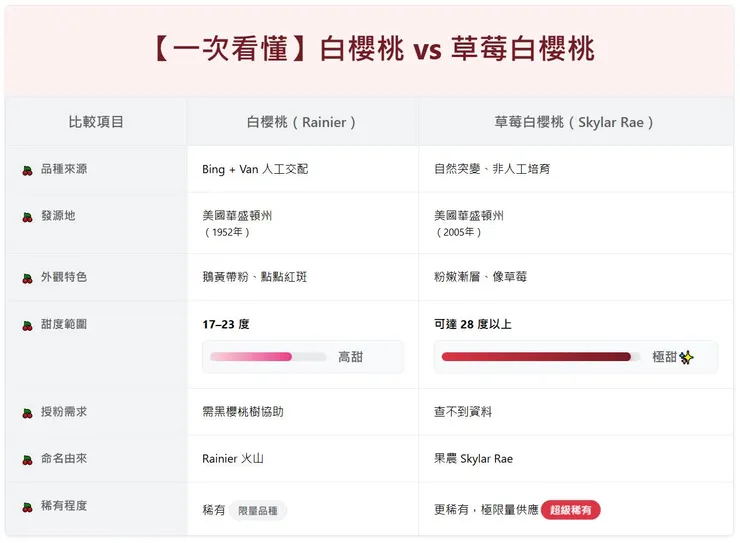
Task: Click the 比較項目 column header
Action: pyautogui.click(x=96, y=122)
